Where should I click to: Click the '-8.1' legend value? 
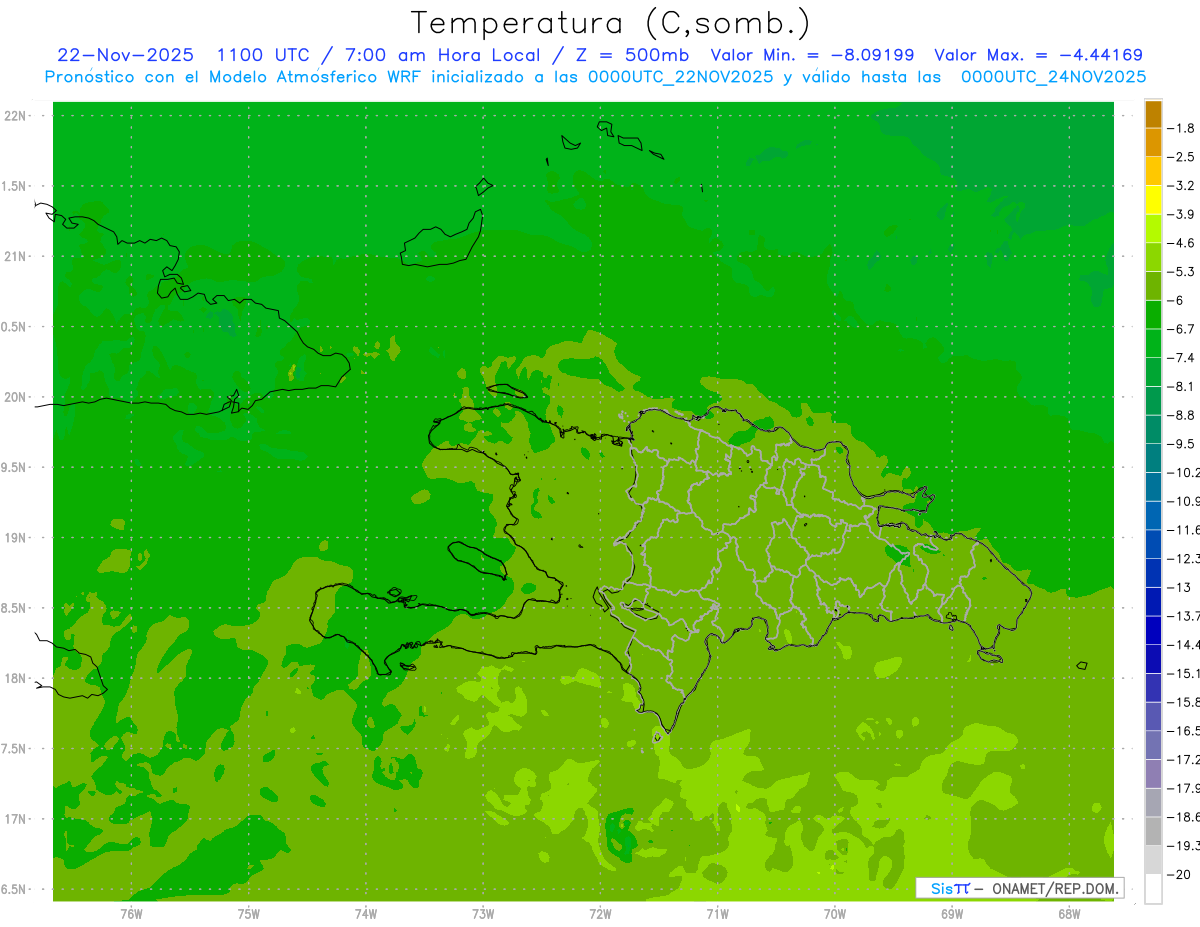point(1182,386)
